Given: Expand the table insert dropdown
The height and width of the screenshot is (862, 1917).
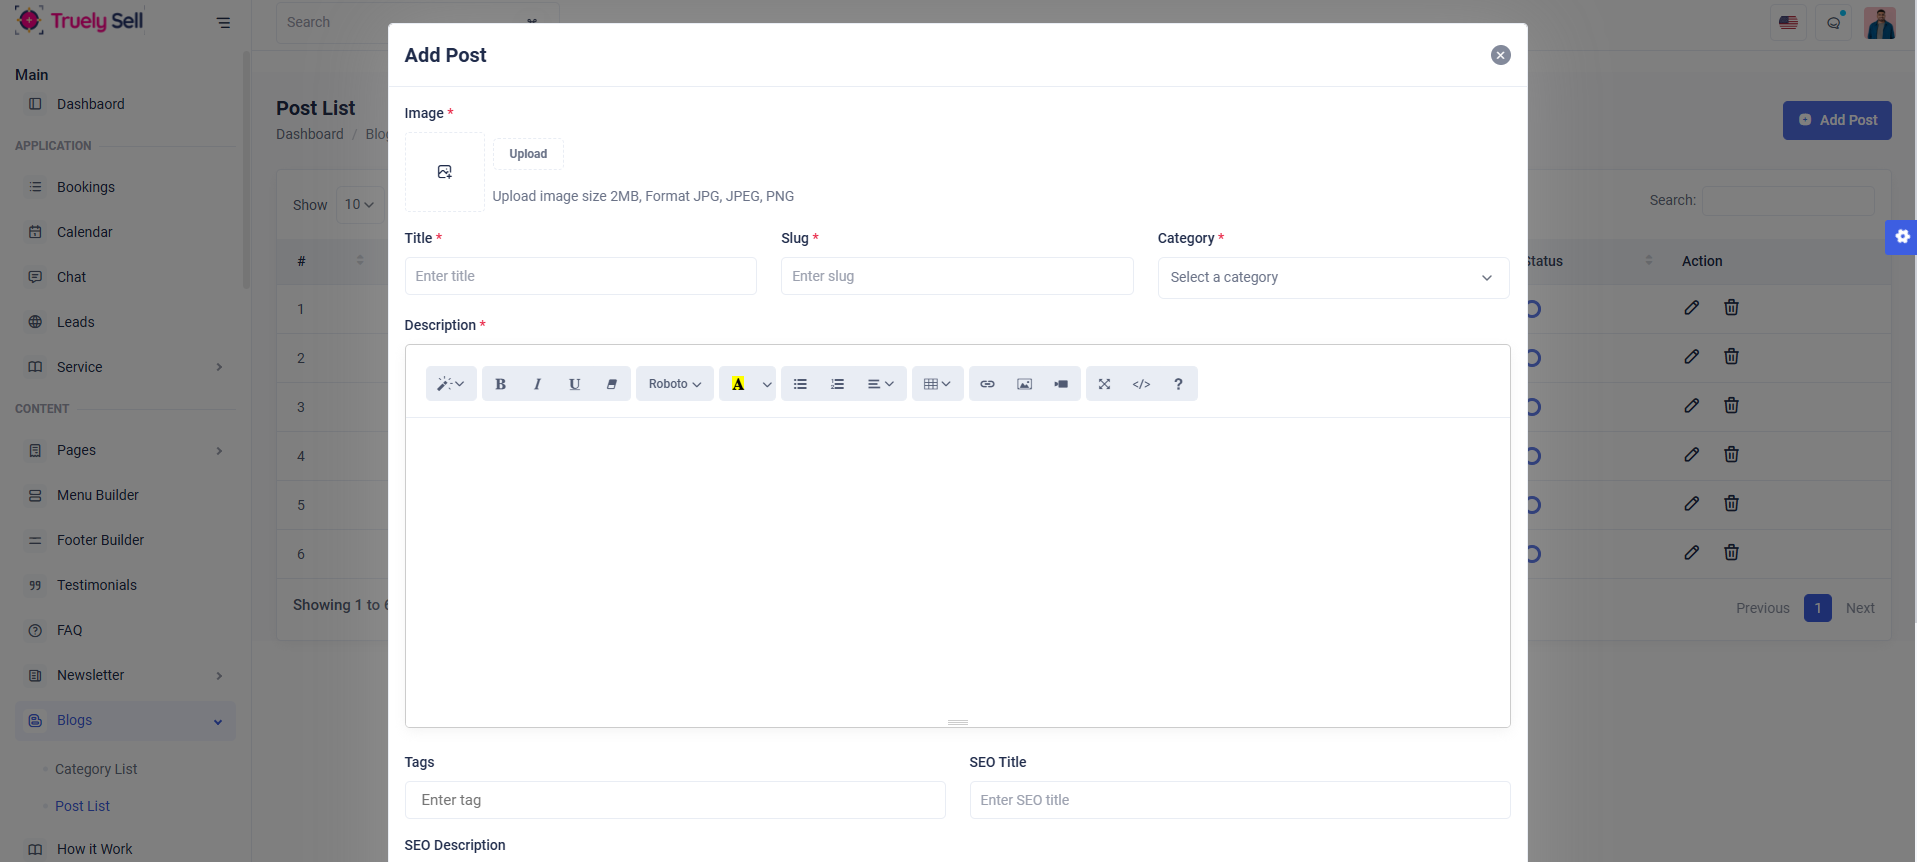Looking at the screenshot, I should pyautogui.click(x=937, y=384).
